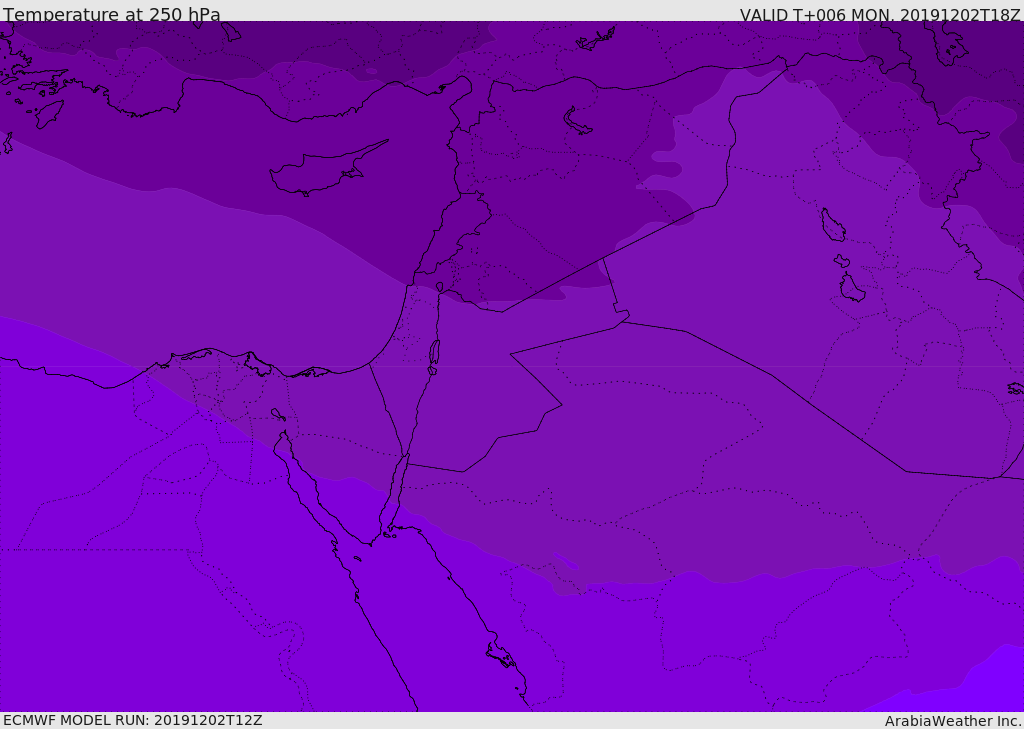Click the "ECMWF MODEL RUN: 20191202T12Z" text
Screen dimensions: 1024x729
tap(133, 720)
